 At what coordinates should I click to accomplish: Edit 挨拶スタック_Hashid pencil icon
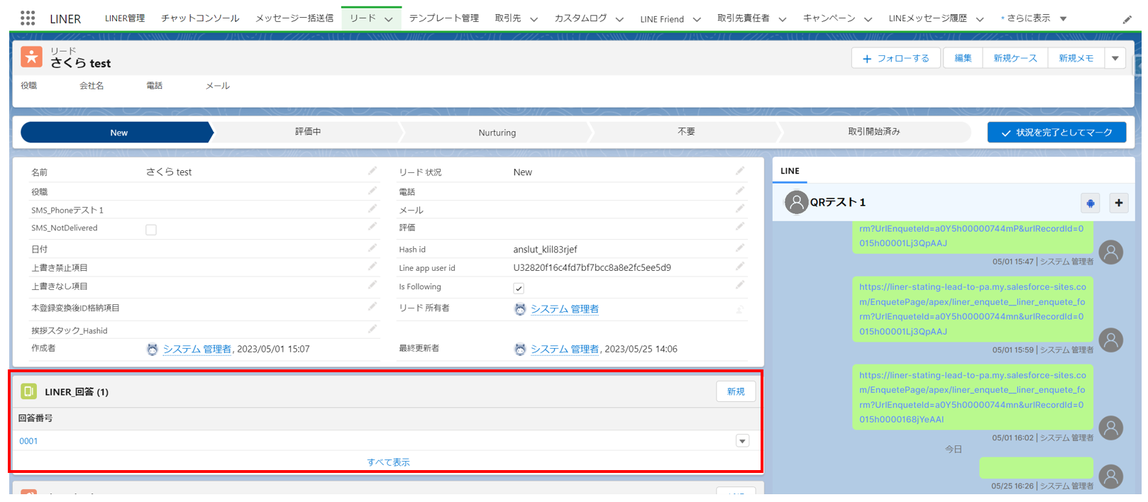pos(373,329)
